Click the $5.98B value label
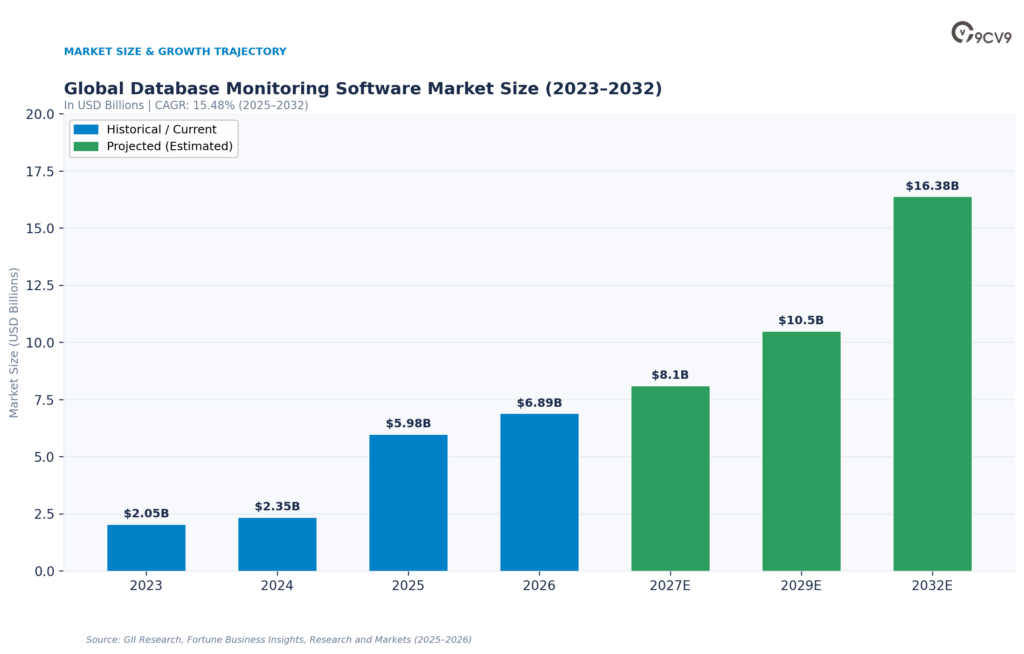Screen dimensions: 1024x654 pyautogui.click(x=408, y=423)
